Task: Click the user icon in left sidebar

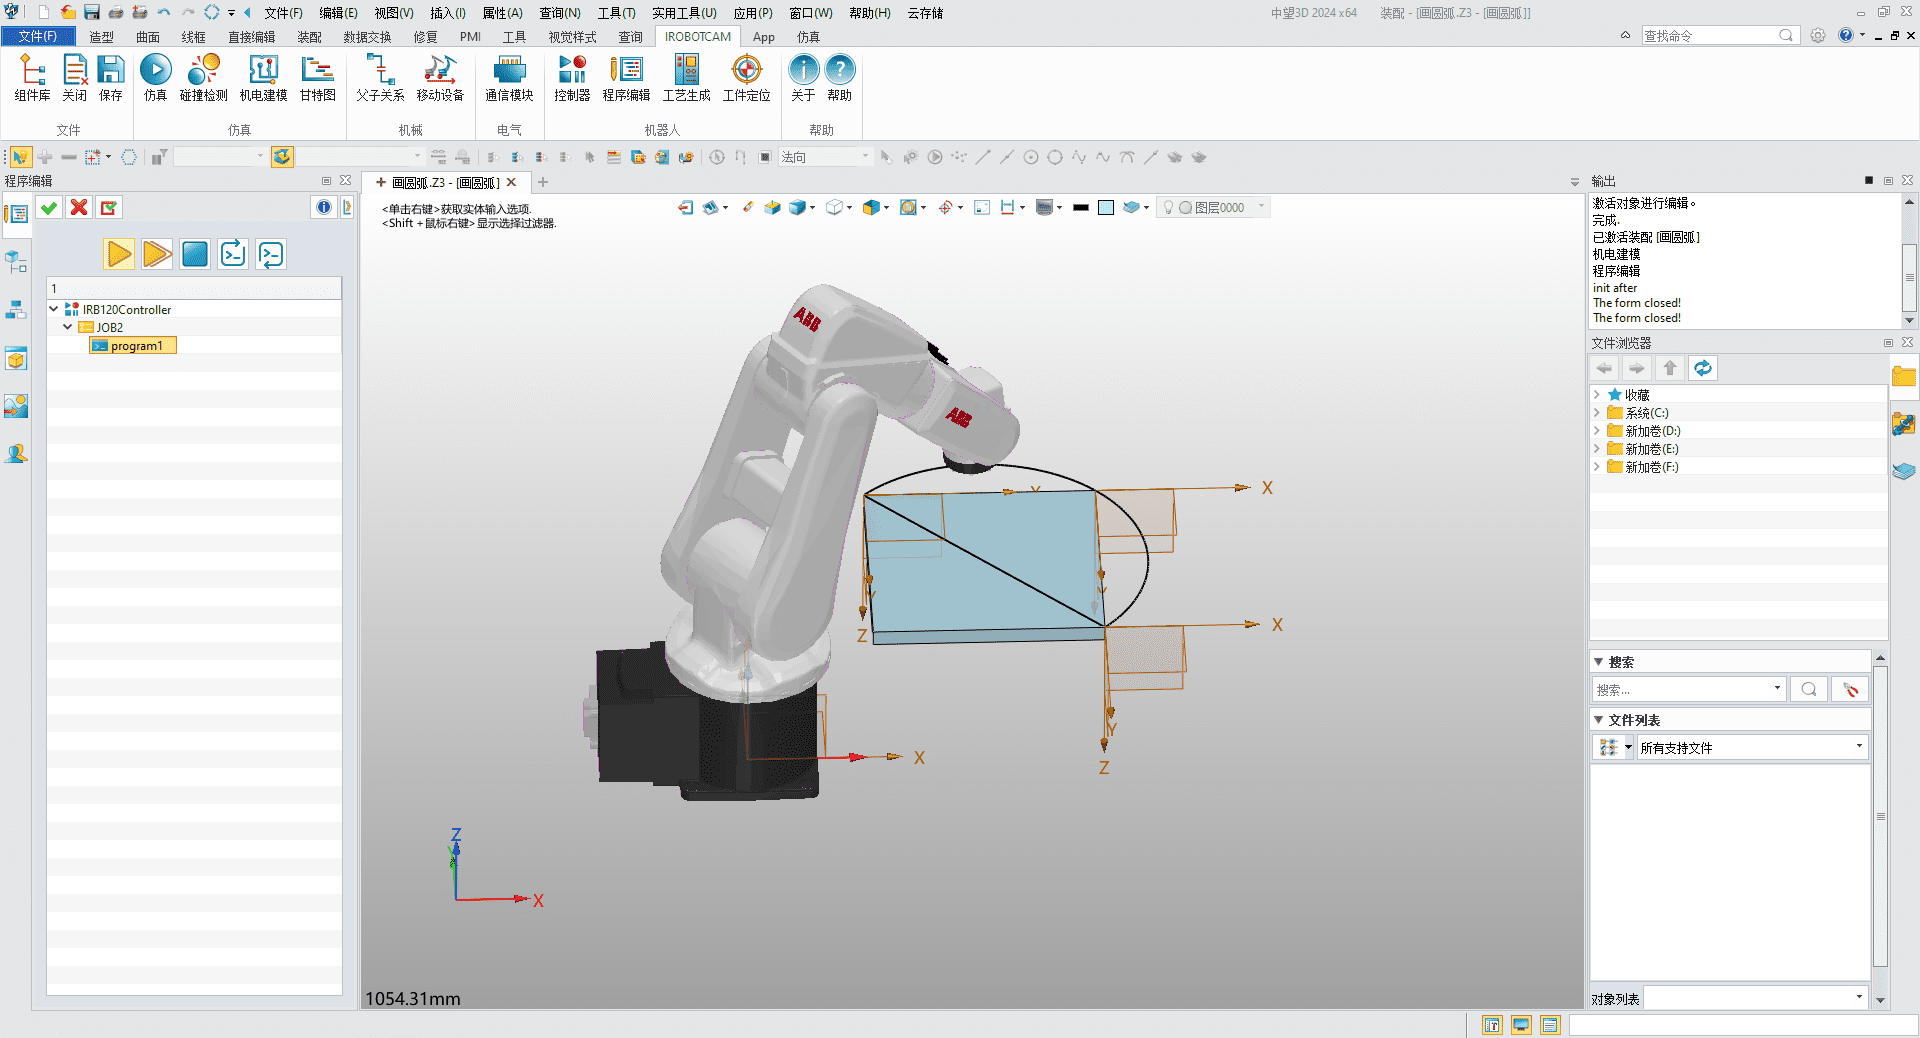Action: pyautogui.click(x=16, y=454)
